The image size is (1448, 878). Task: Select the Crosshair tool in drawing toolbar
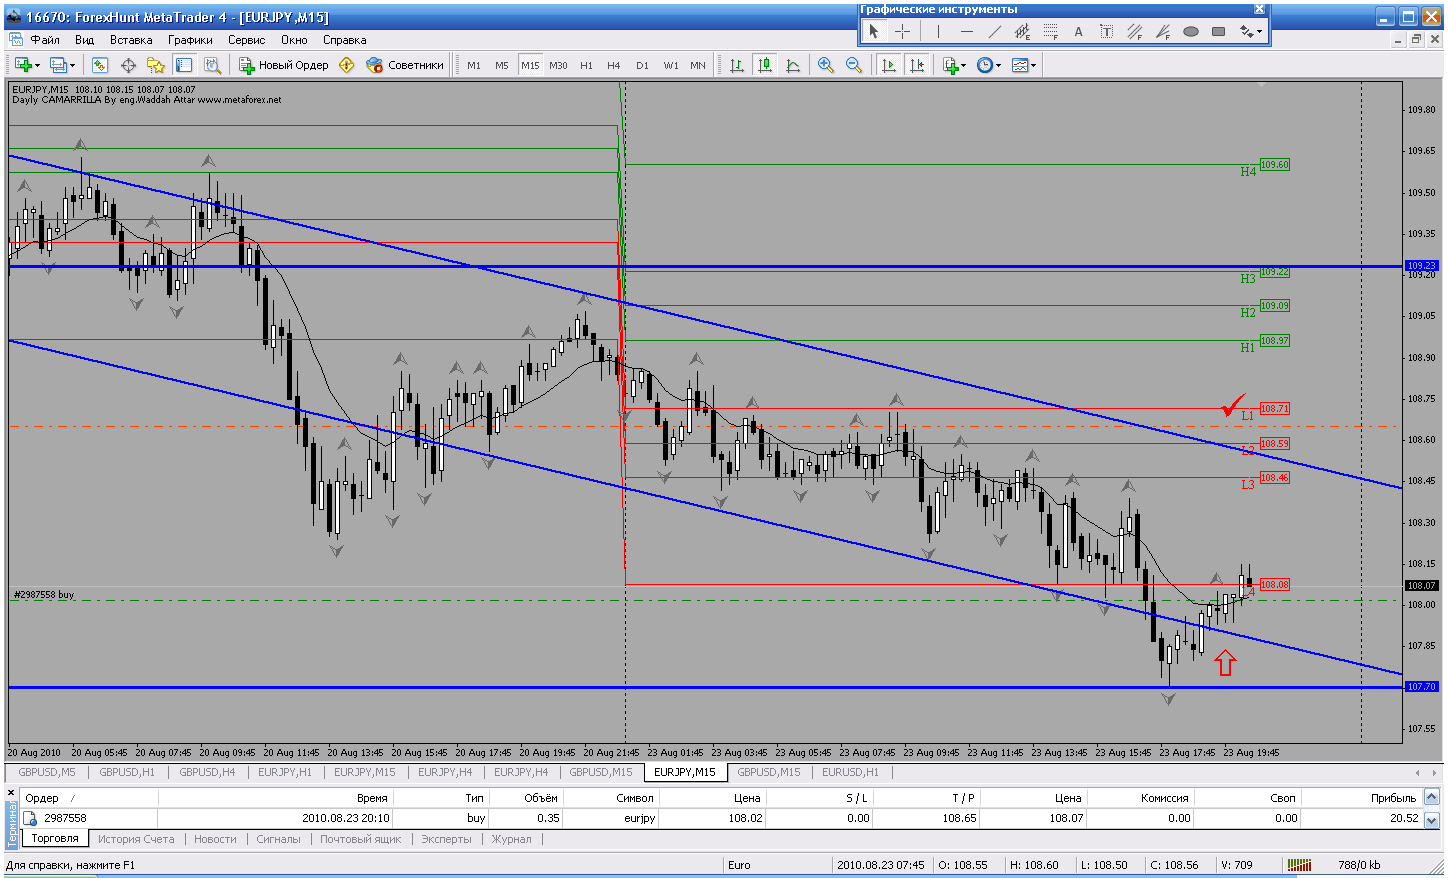click(902, 32)
